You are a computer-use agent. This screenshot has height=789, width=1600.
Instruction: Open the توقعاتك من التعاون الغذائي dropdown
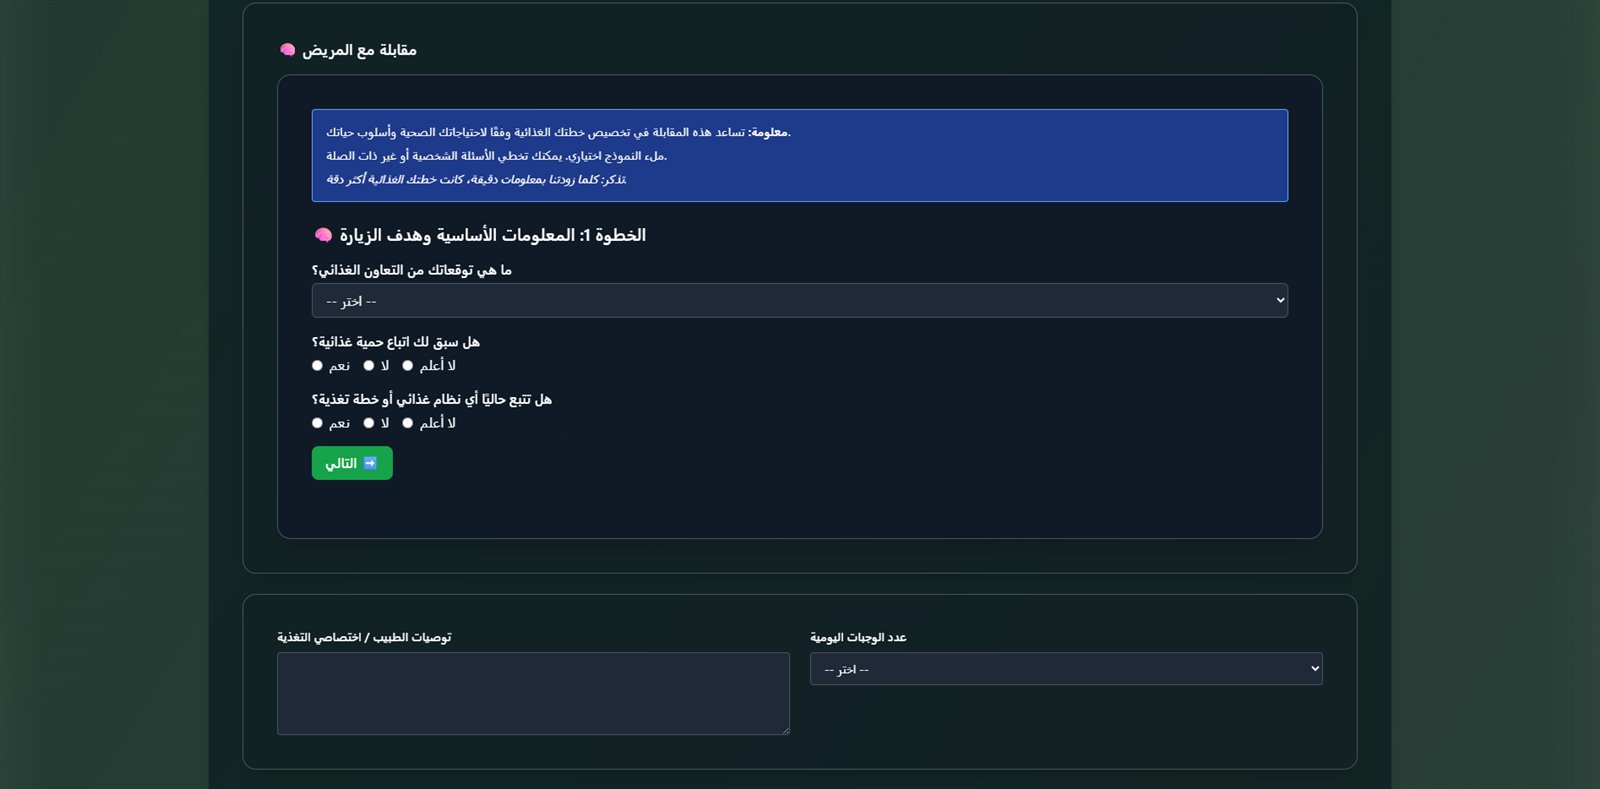[x=799, y=301]
